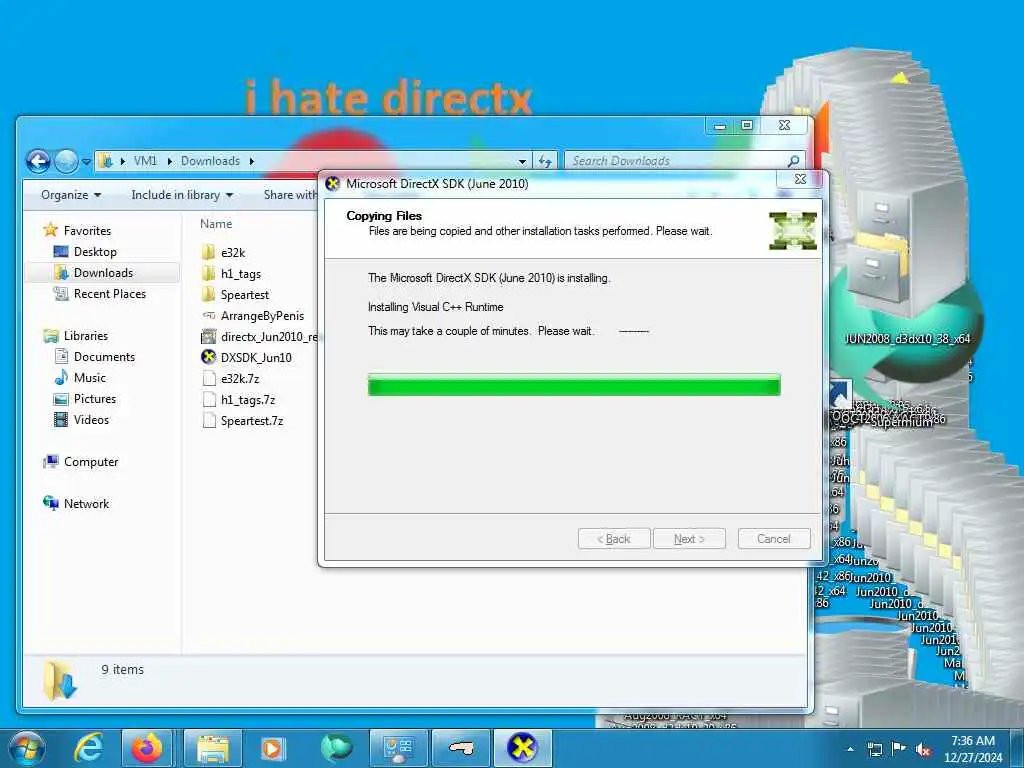The height and width of the screenshot is (768, 1024).
Task: Click Share with in Explorer toolbar
Action: coord(290,195)
